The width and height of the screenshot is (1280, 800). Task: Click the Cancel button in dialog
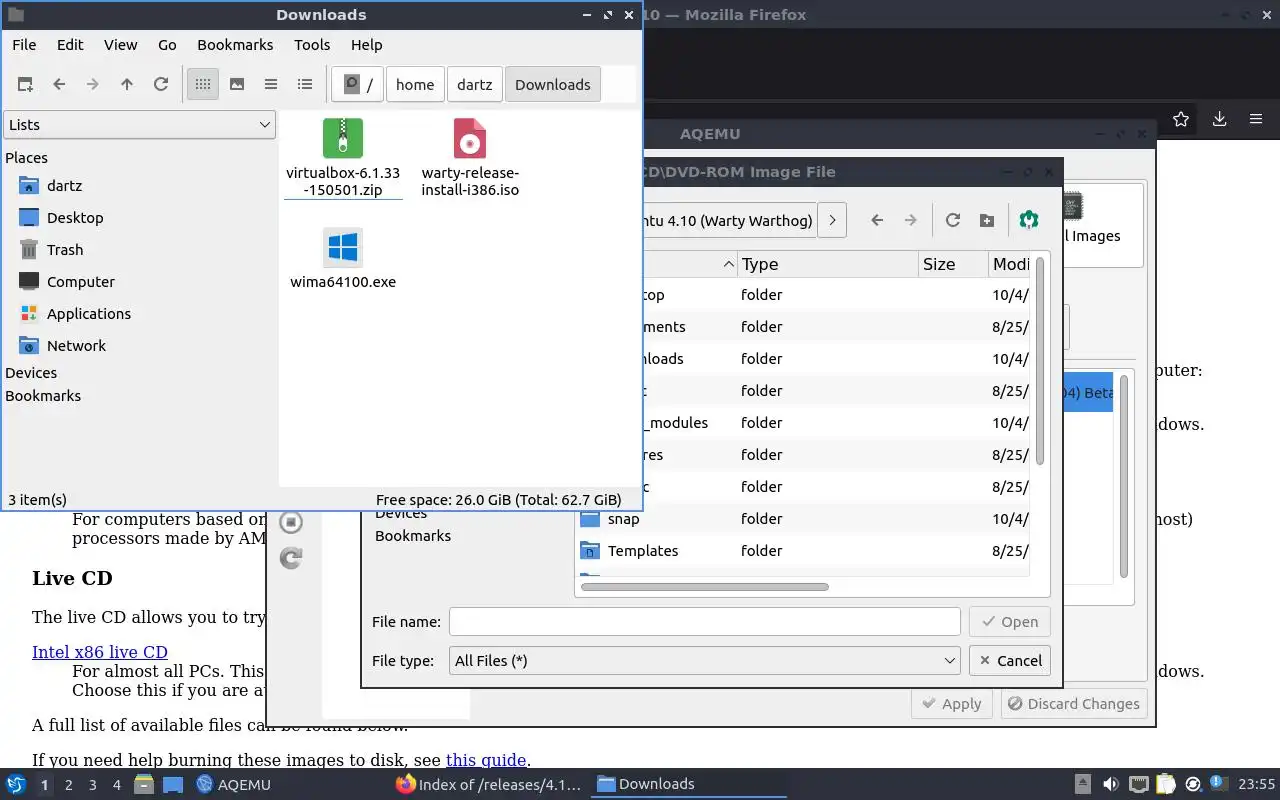click(x=1010, y=661)
